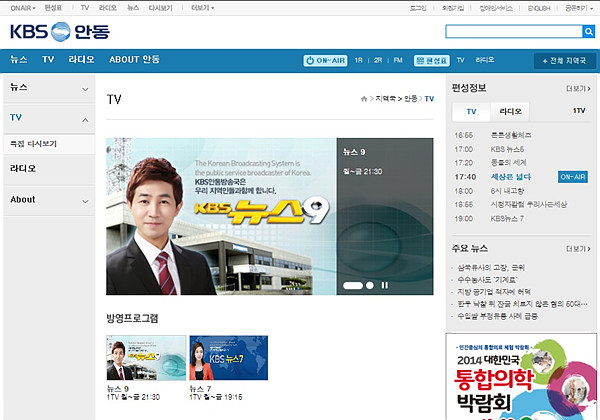This screenshot has width=600, height=420.
Task: Switch to the 라디오 schedule tab
Action: [510, 111]
